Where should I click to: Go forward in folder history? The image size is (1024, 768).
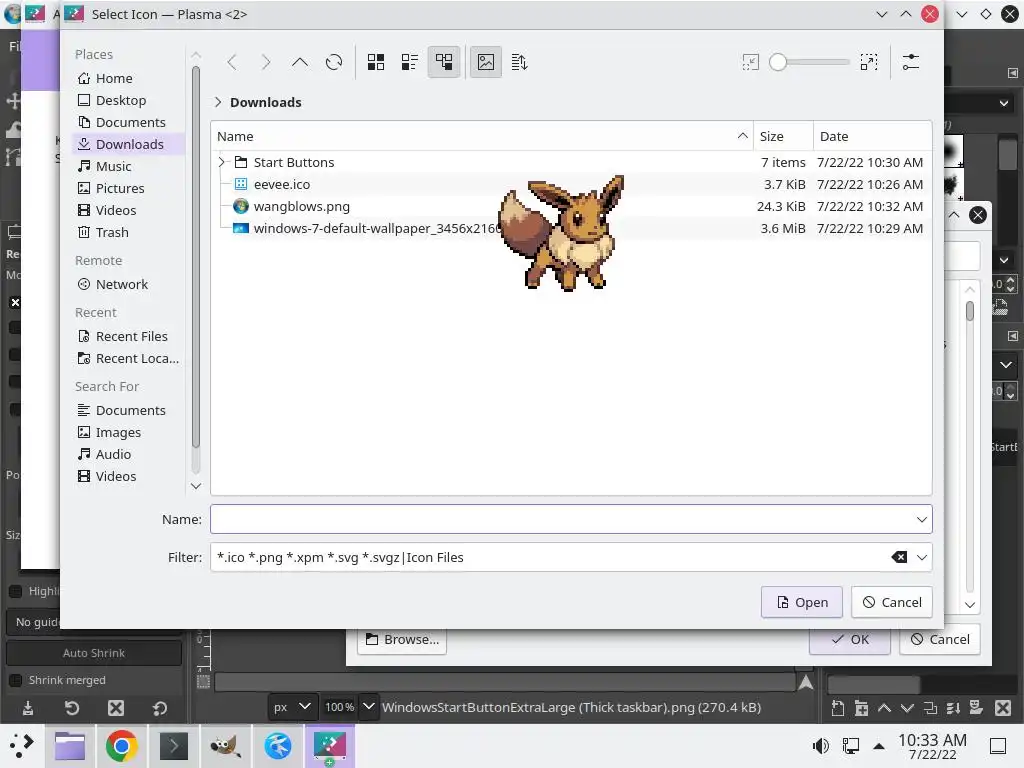(x=266, y=62)
